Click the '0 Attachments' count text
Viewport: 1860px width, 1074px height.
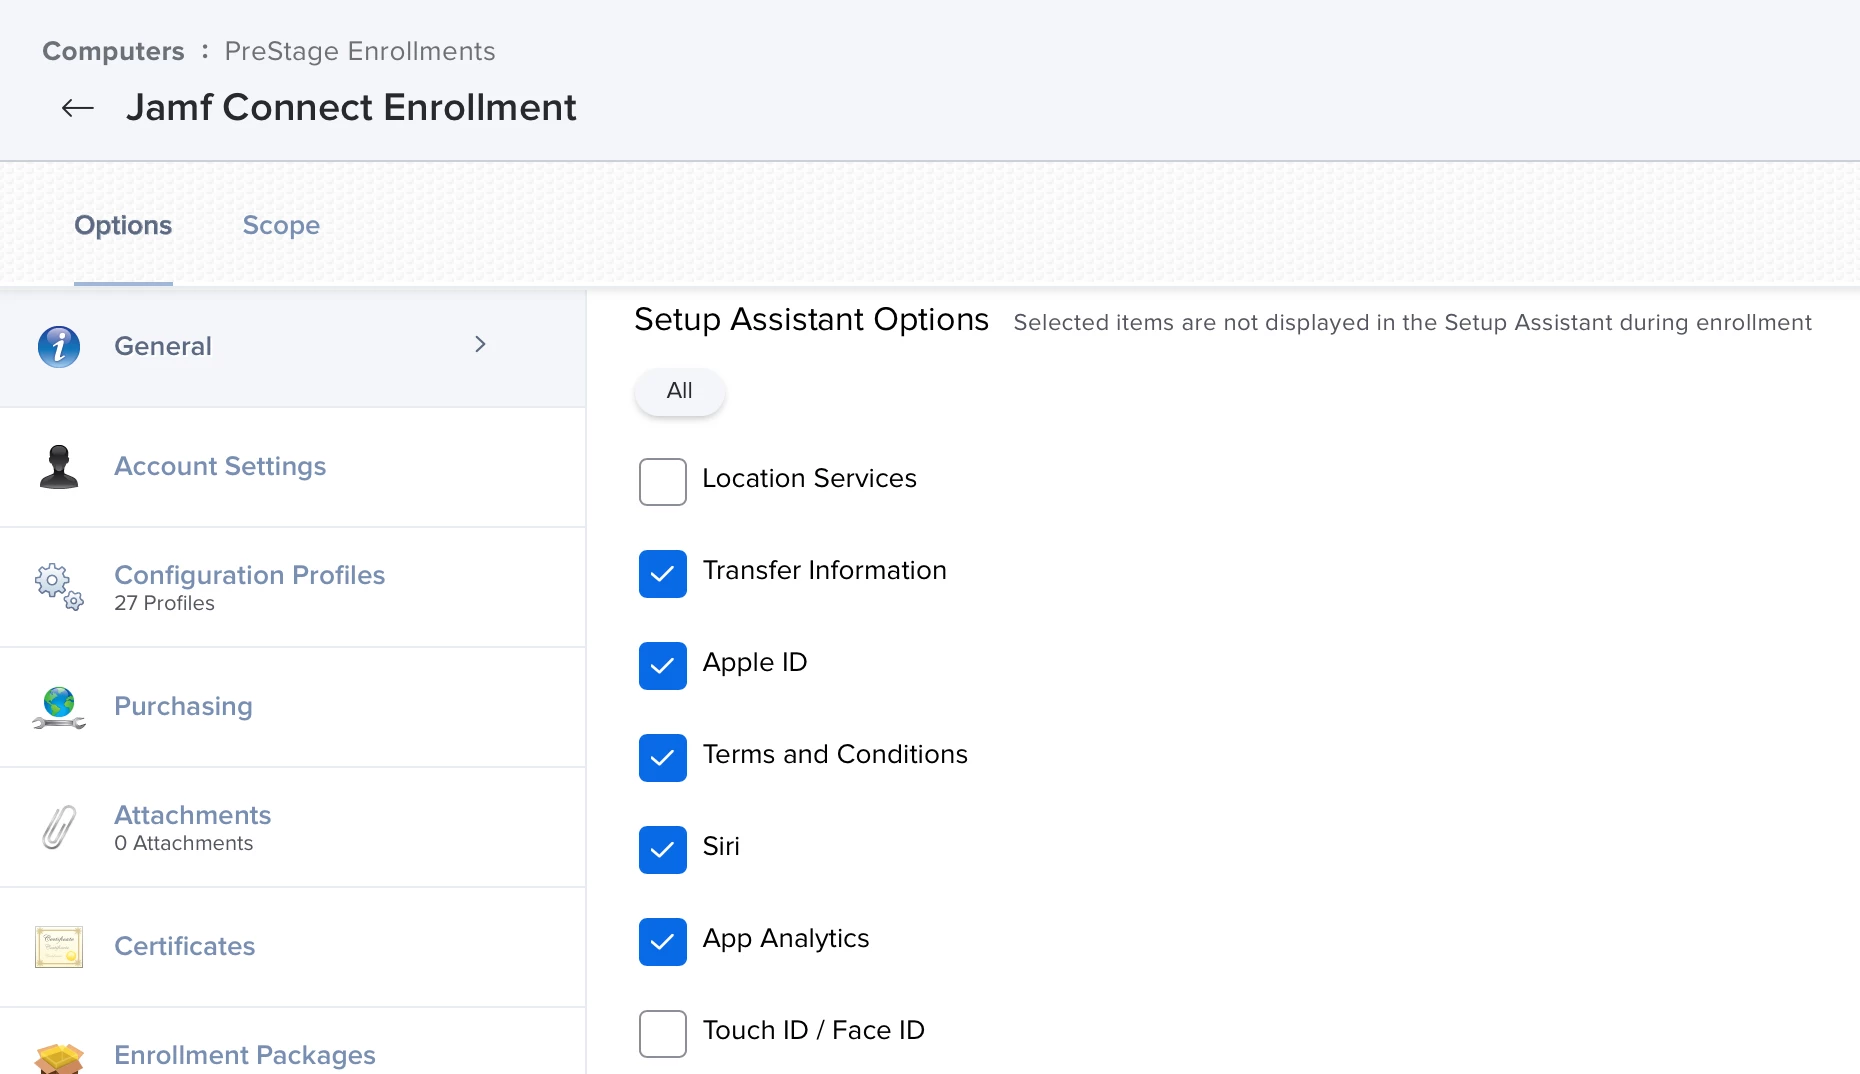point(183,843)
